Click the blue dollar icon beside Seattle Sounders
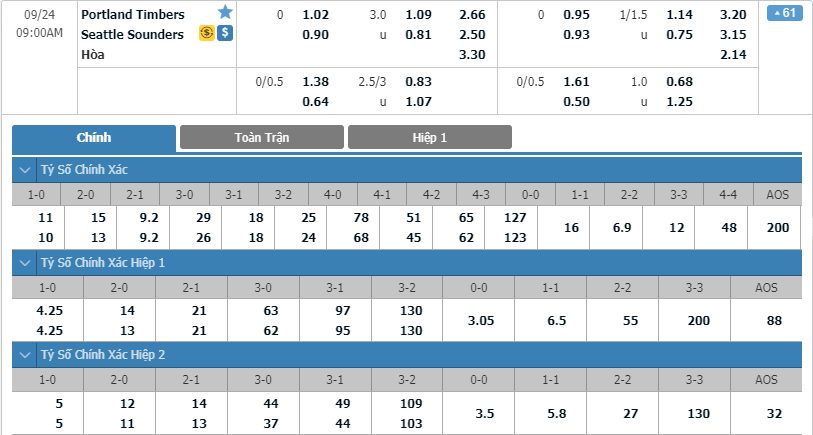 [x=225, y=34]
